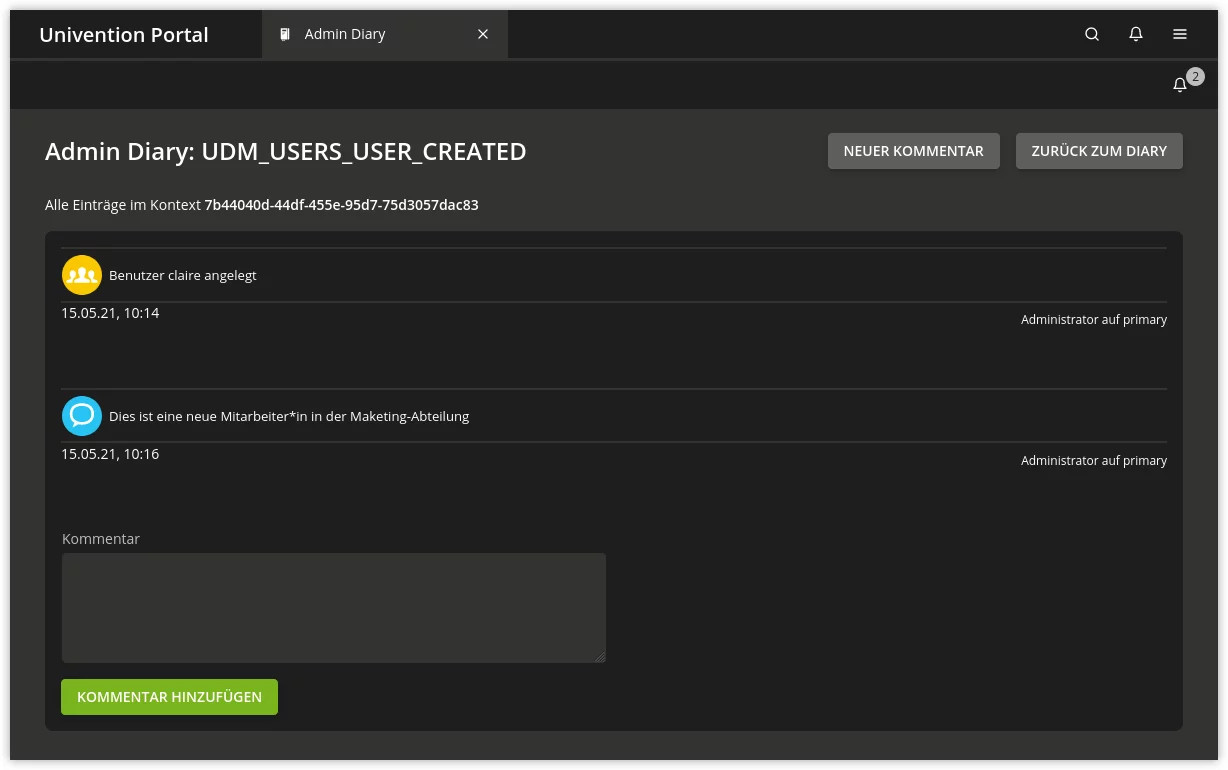Viewport: 1228px width, 770px height.
Task: Go to Univention Portal home
Action: coord(124,35)
